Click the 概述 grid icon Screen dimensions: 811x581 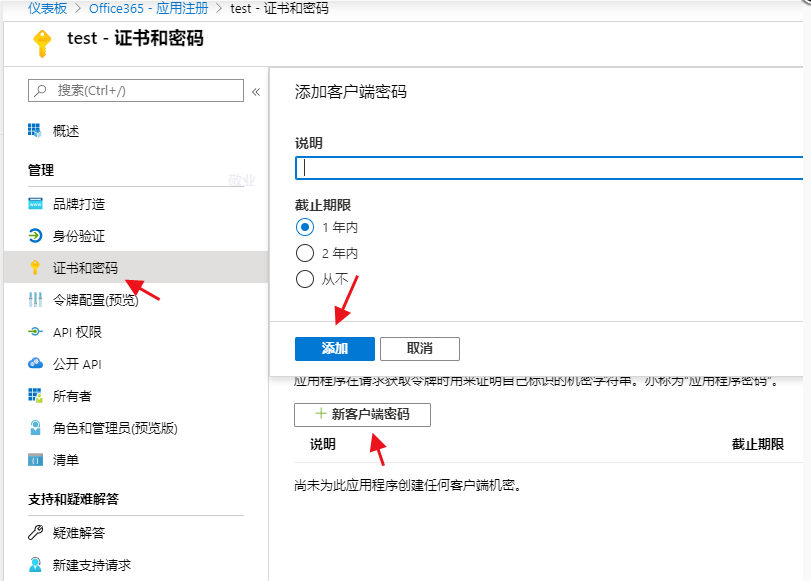coord(35,130)
